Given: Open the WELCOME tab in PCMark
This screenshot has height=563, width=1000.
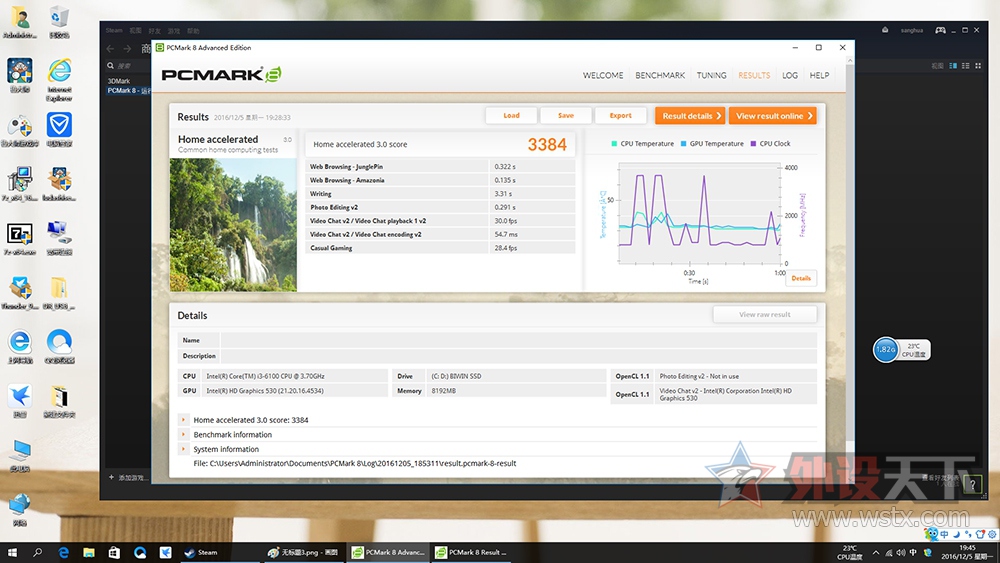Looking at the screenshot, I should (x=603, y=75).
